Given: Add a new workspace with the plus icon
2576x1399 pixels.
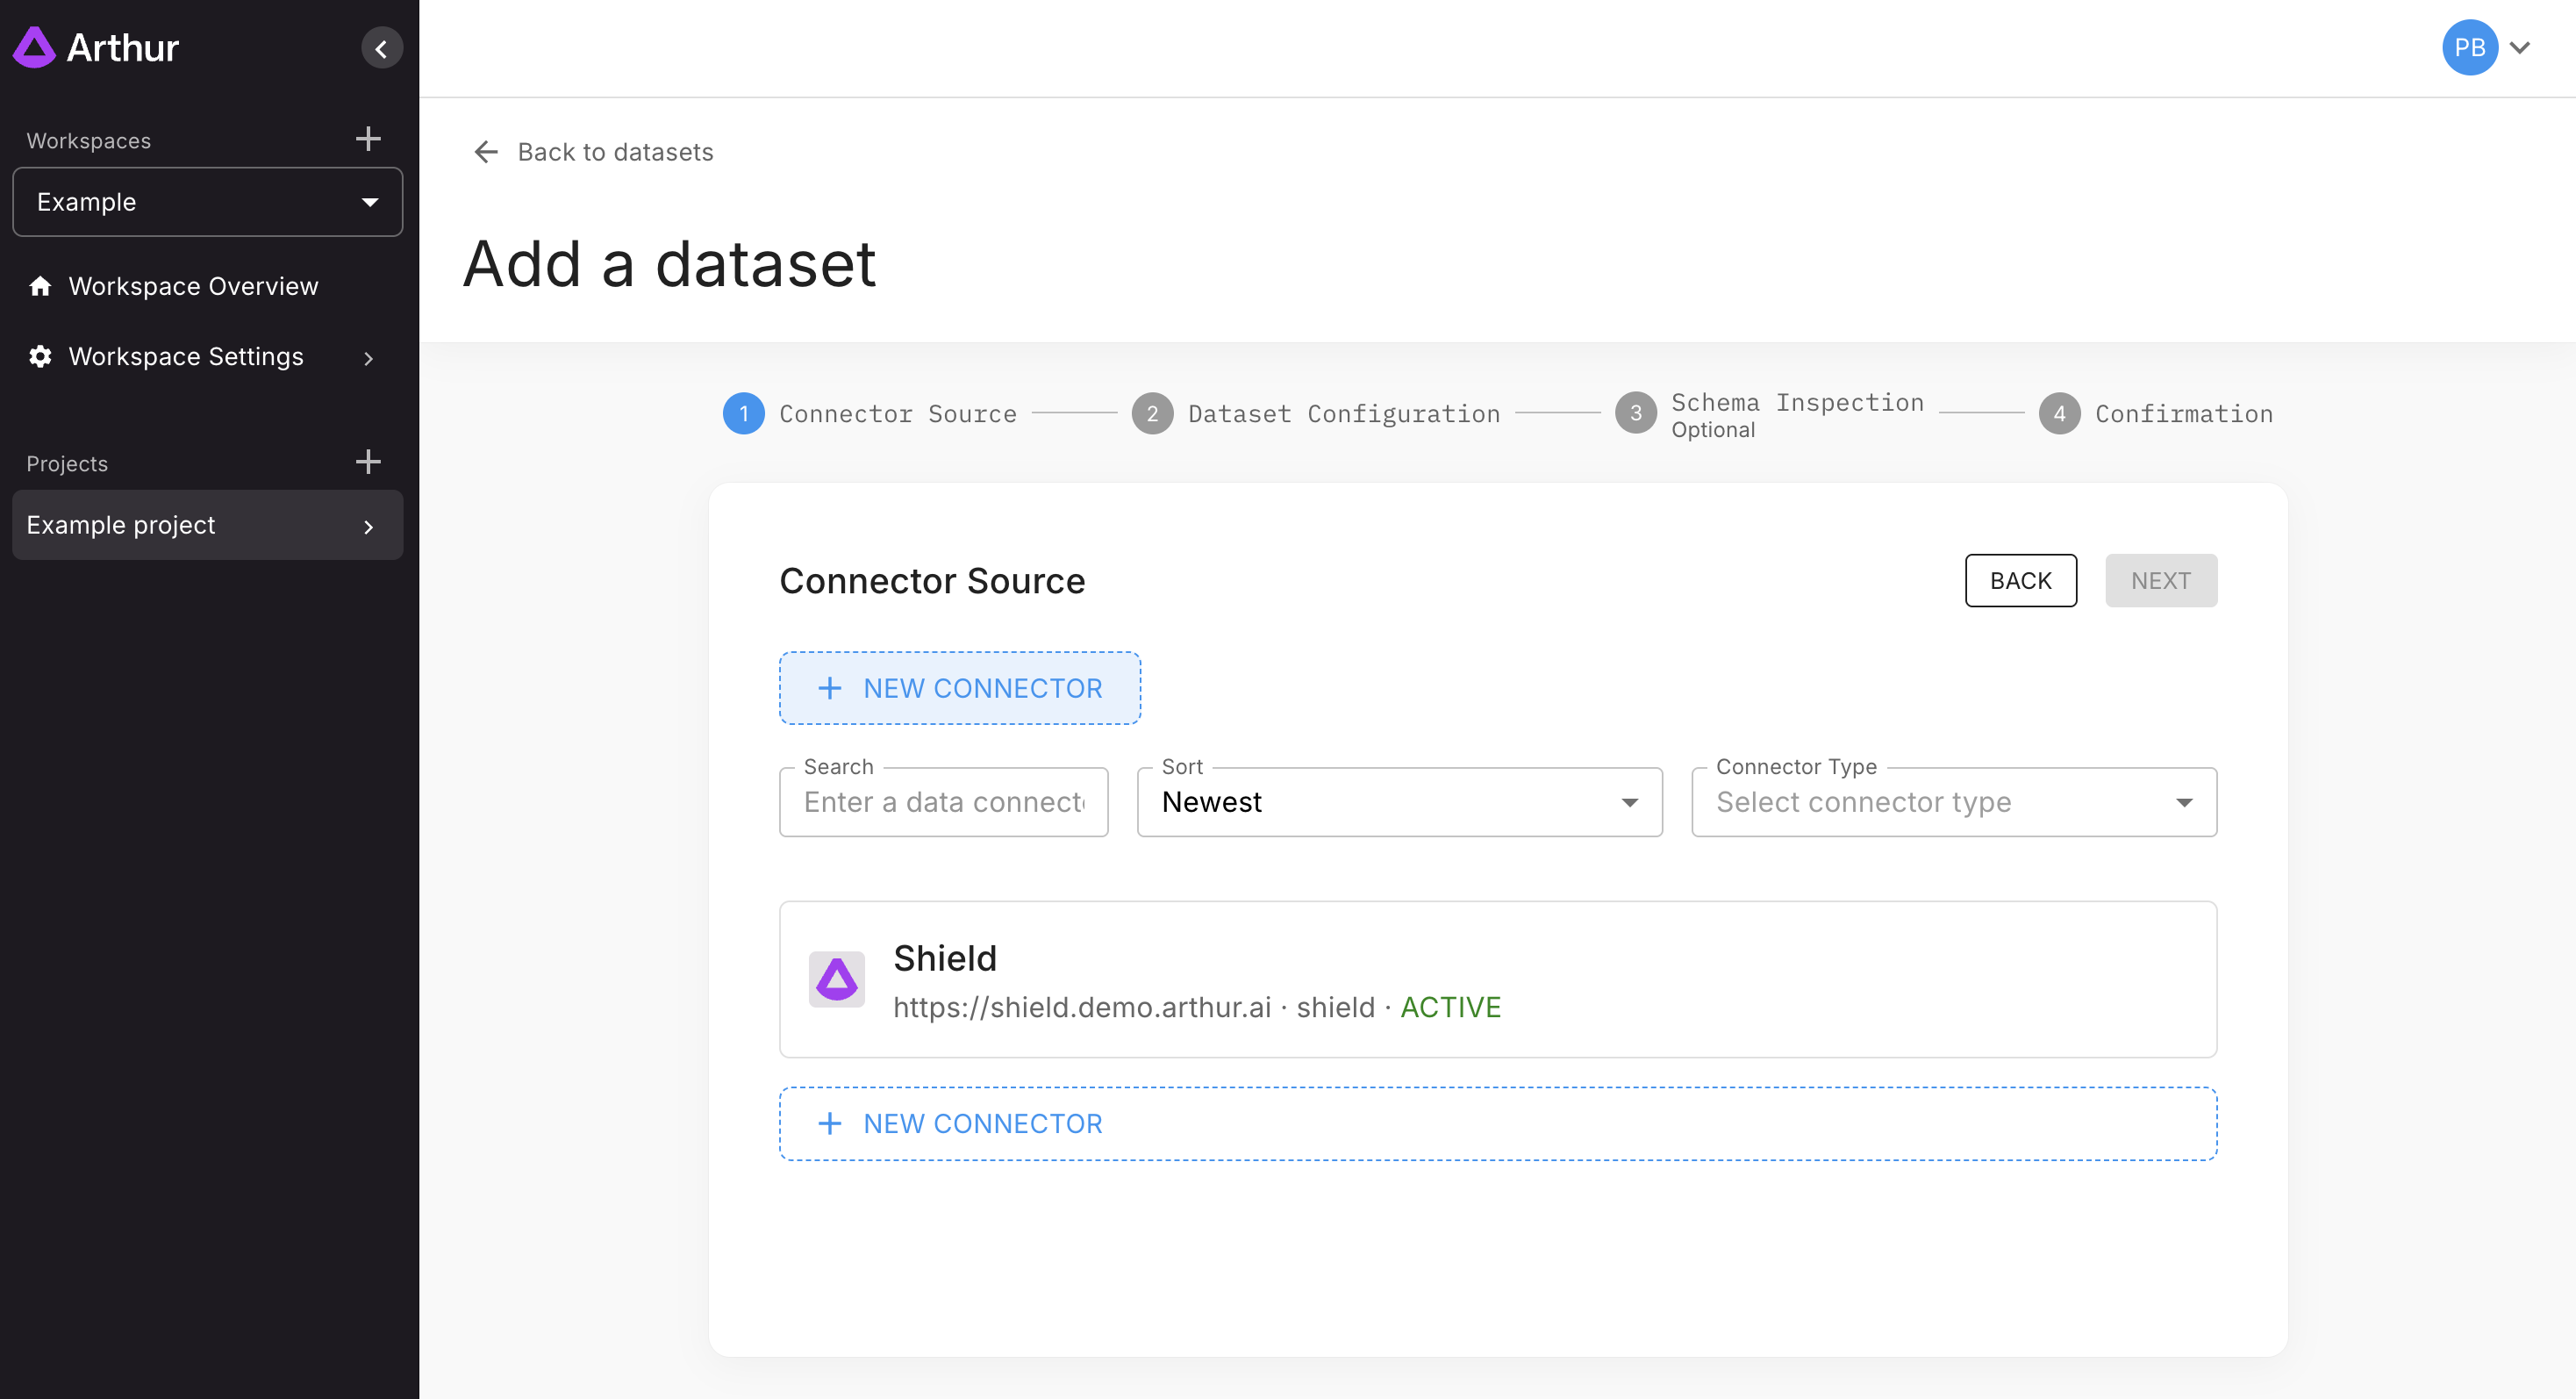Looking at the screenshot, I should [368, 139].
